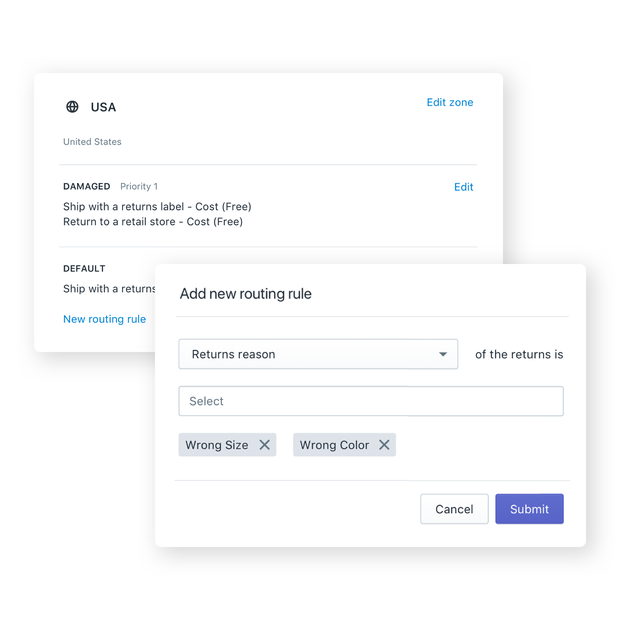Click the DAMAGED rule heading
Viewport: 620px width, 620px height.
[86, 187]
